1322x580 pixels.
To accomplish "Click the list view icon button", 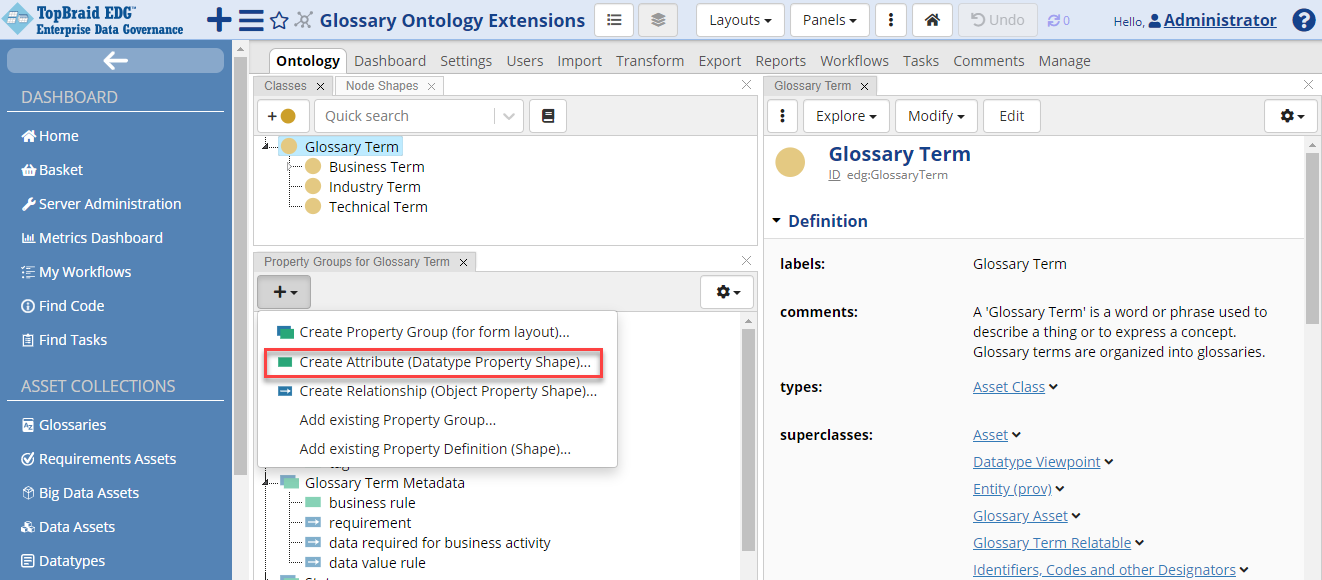I will point(614,20).
